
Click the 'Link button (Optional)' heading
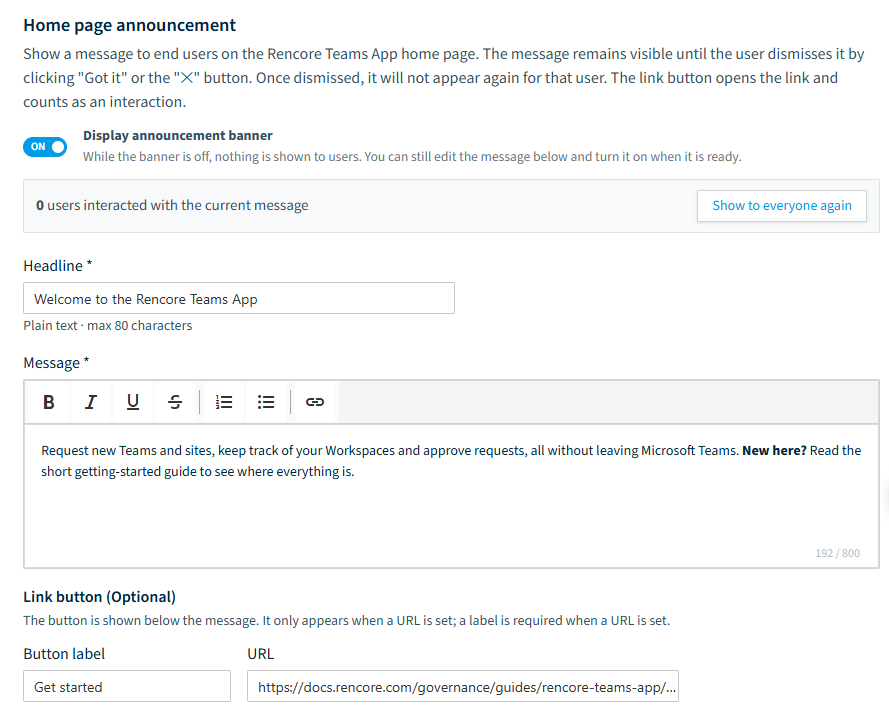[99, 597]
